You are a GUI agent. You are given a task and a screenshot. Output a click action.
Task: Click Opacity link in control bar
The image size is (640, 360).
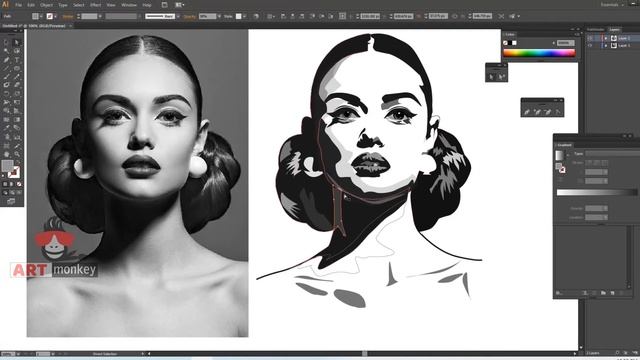point(190,16)
